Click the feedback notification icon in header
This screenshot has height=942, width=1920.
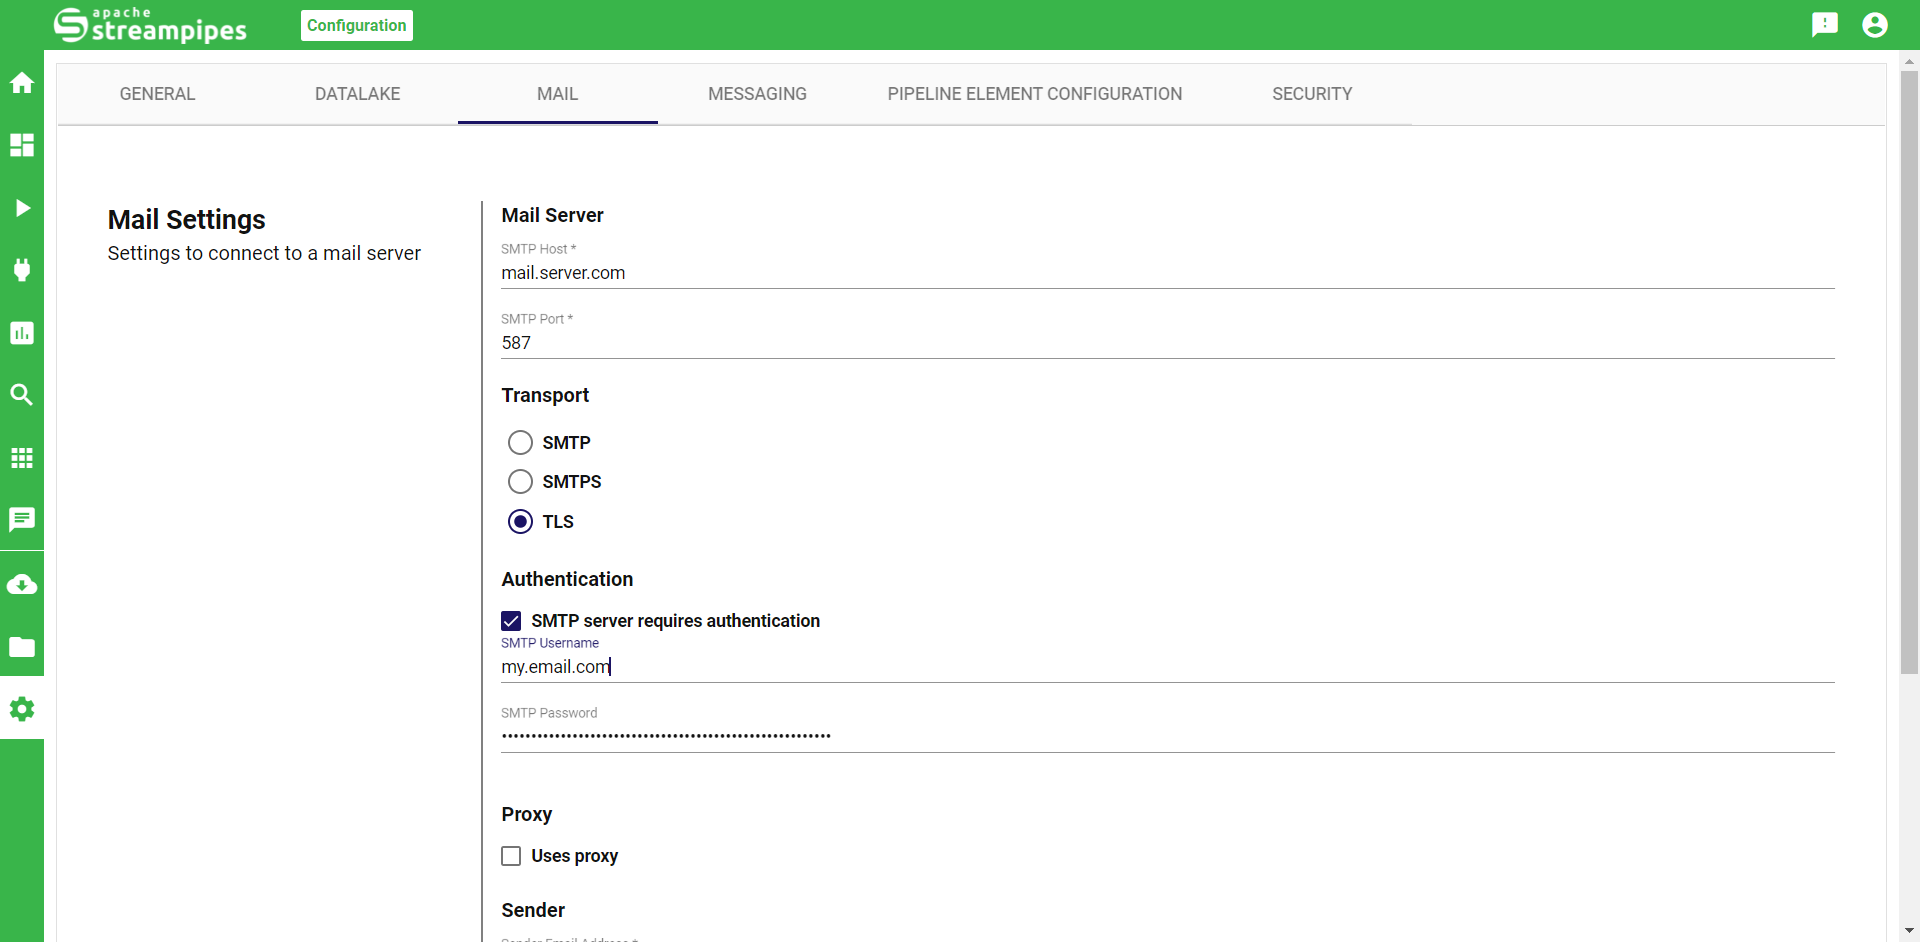tap(1824, 25)
